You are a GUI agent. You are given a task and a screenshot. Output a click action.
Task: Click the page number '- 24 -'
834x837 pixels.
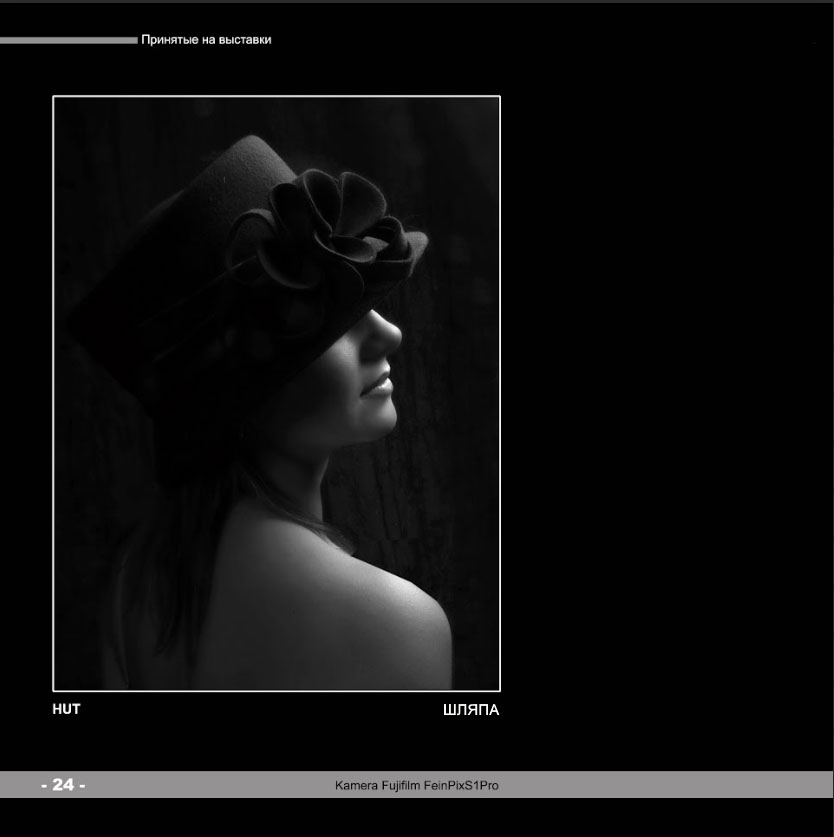pyautogui.click(x=63, y=785)
